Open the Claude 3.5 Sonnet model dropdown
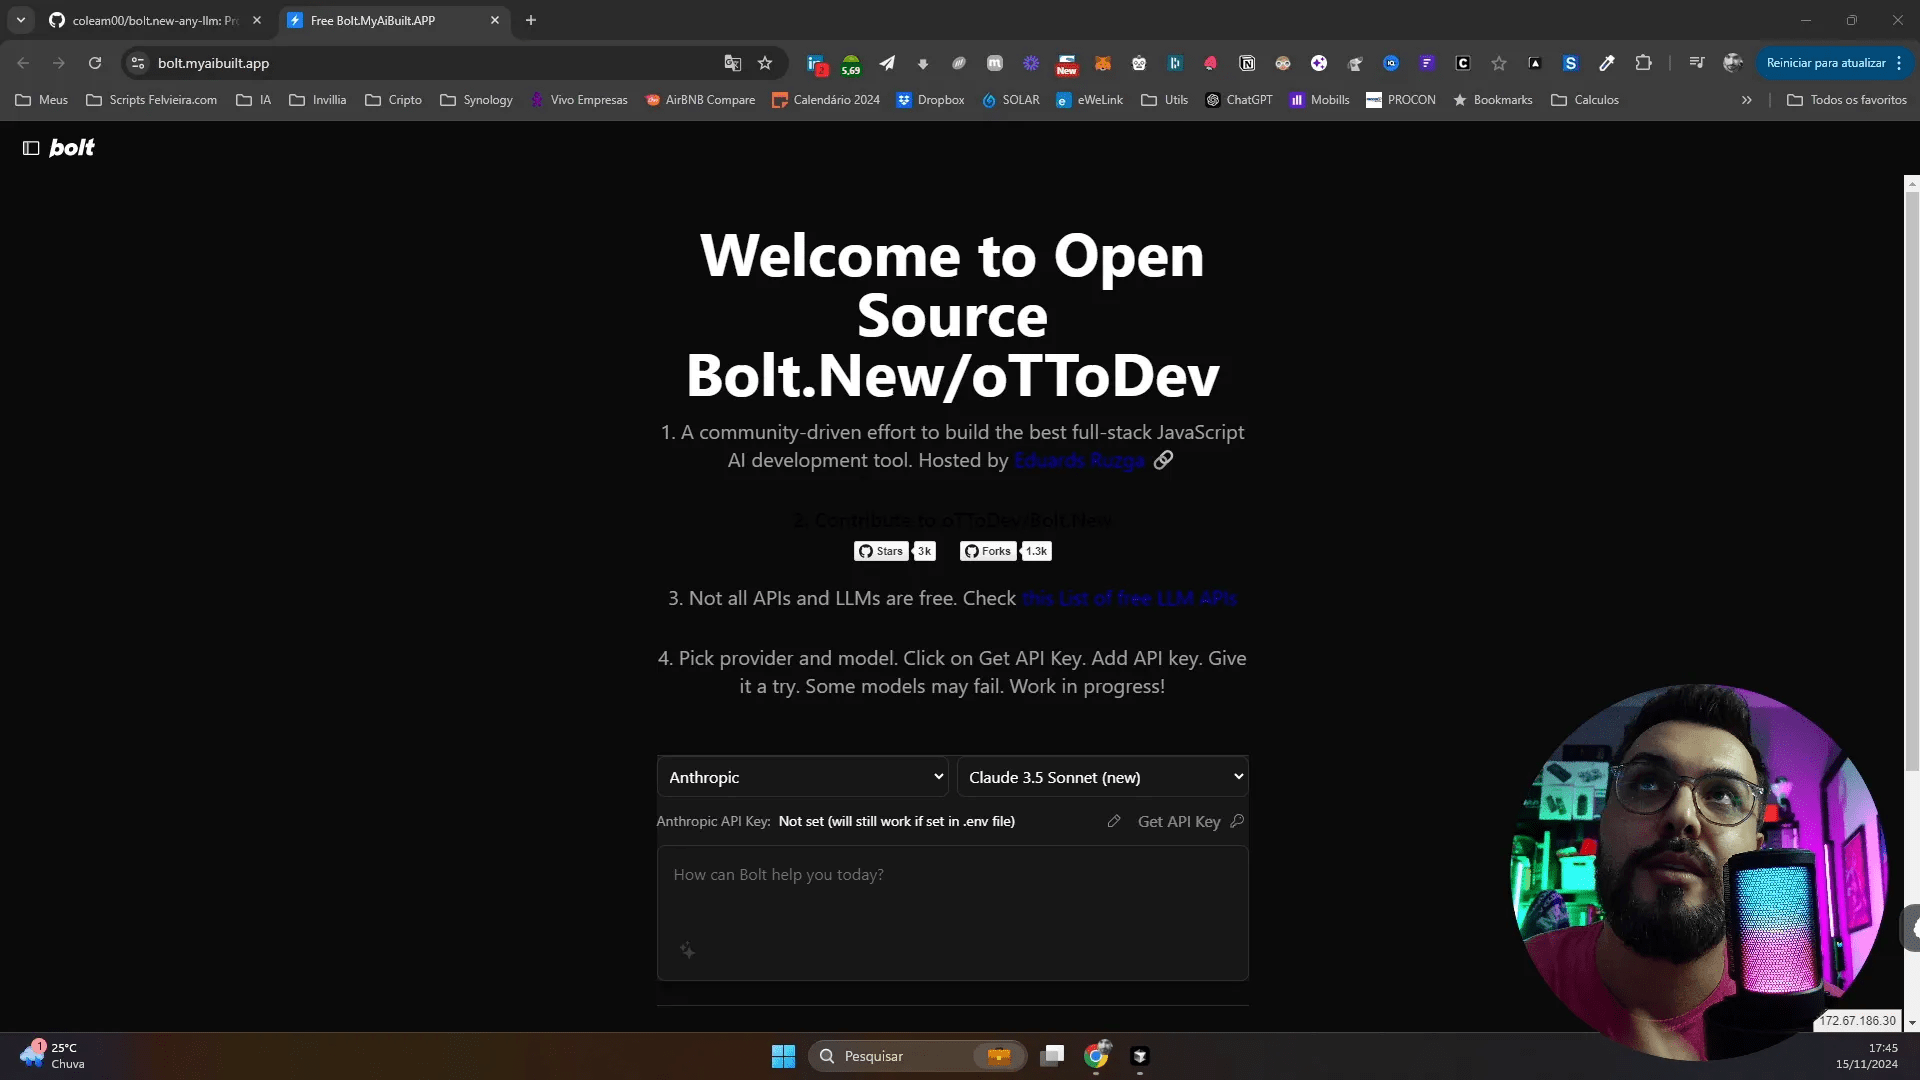Viewport: 1920px width, 1080px height. point(1102,777)
